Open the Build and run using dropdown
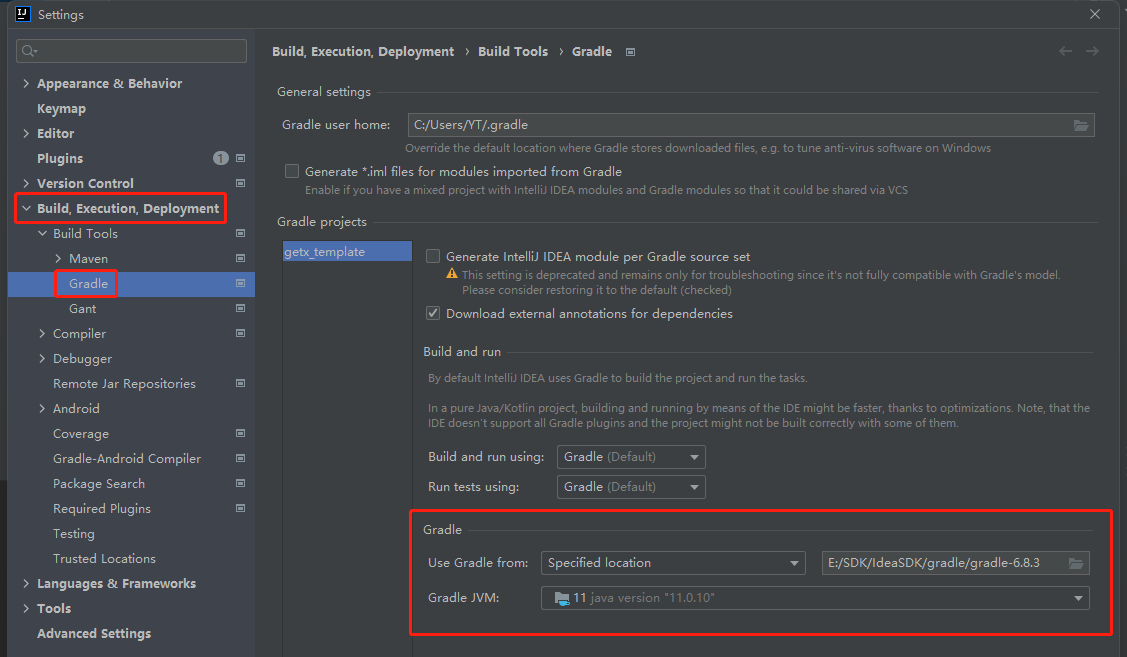Viewport: 1127px width, 657px height. pos(631,457)
